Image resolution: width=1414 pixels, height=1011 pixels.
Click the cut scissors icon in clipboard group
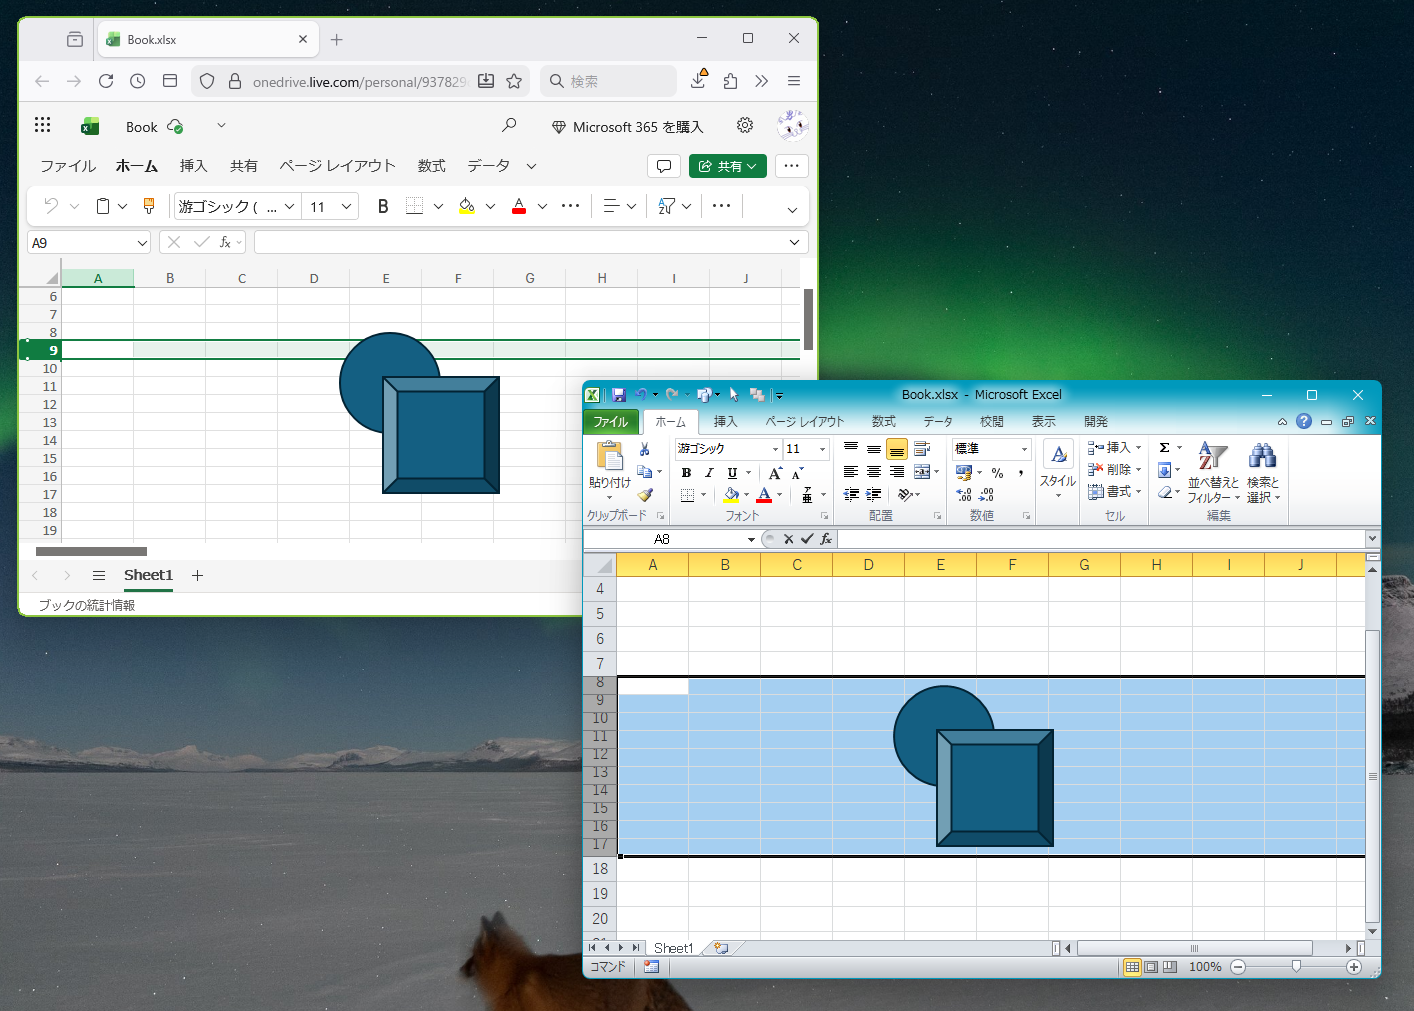(645, 449)
